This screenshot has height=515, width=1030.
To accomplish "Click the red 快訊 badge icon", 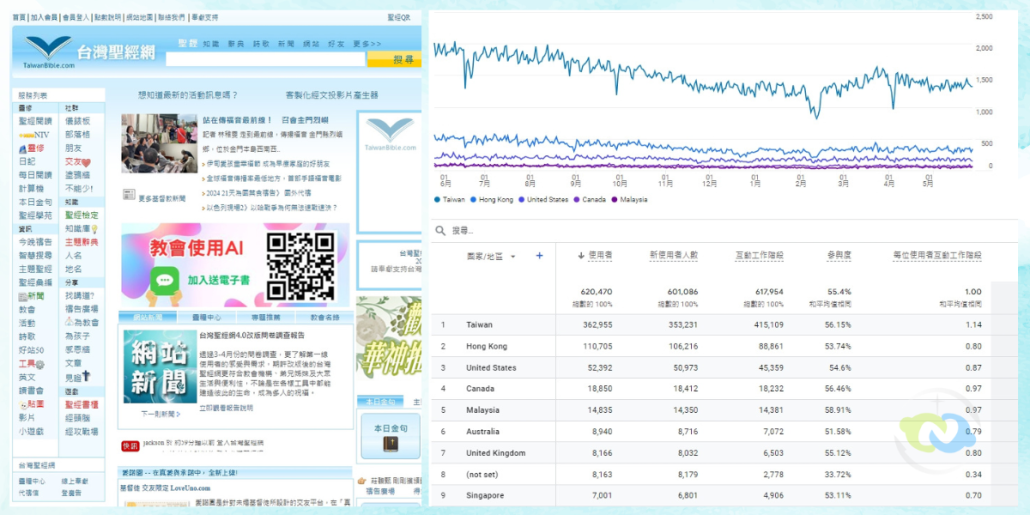I will click(130, 446).
